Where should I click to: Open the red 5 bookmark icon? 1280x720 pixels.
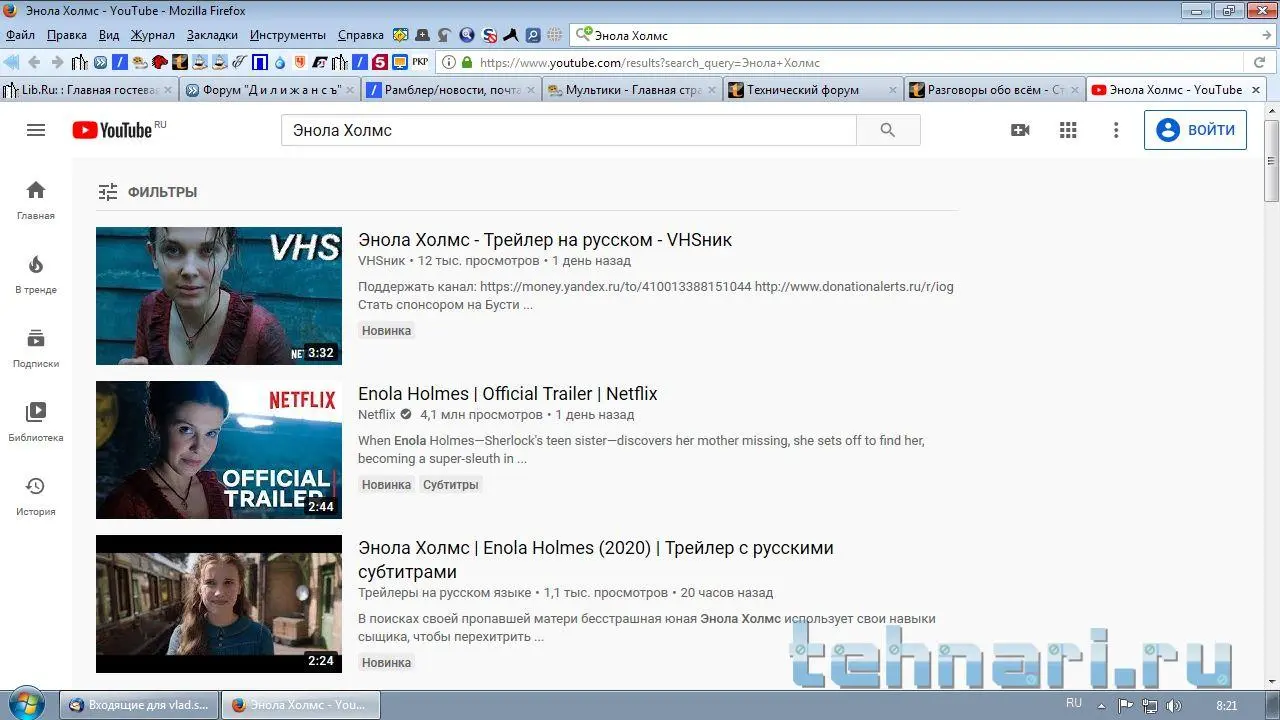pos(380,62)
